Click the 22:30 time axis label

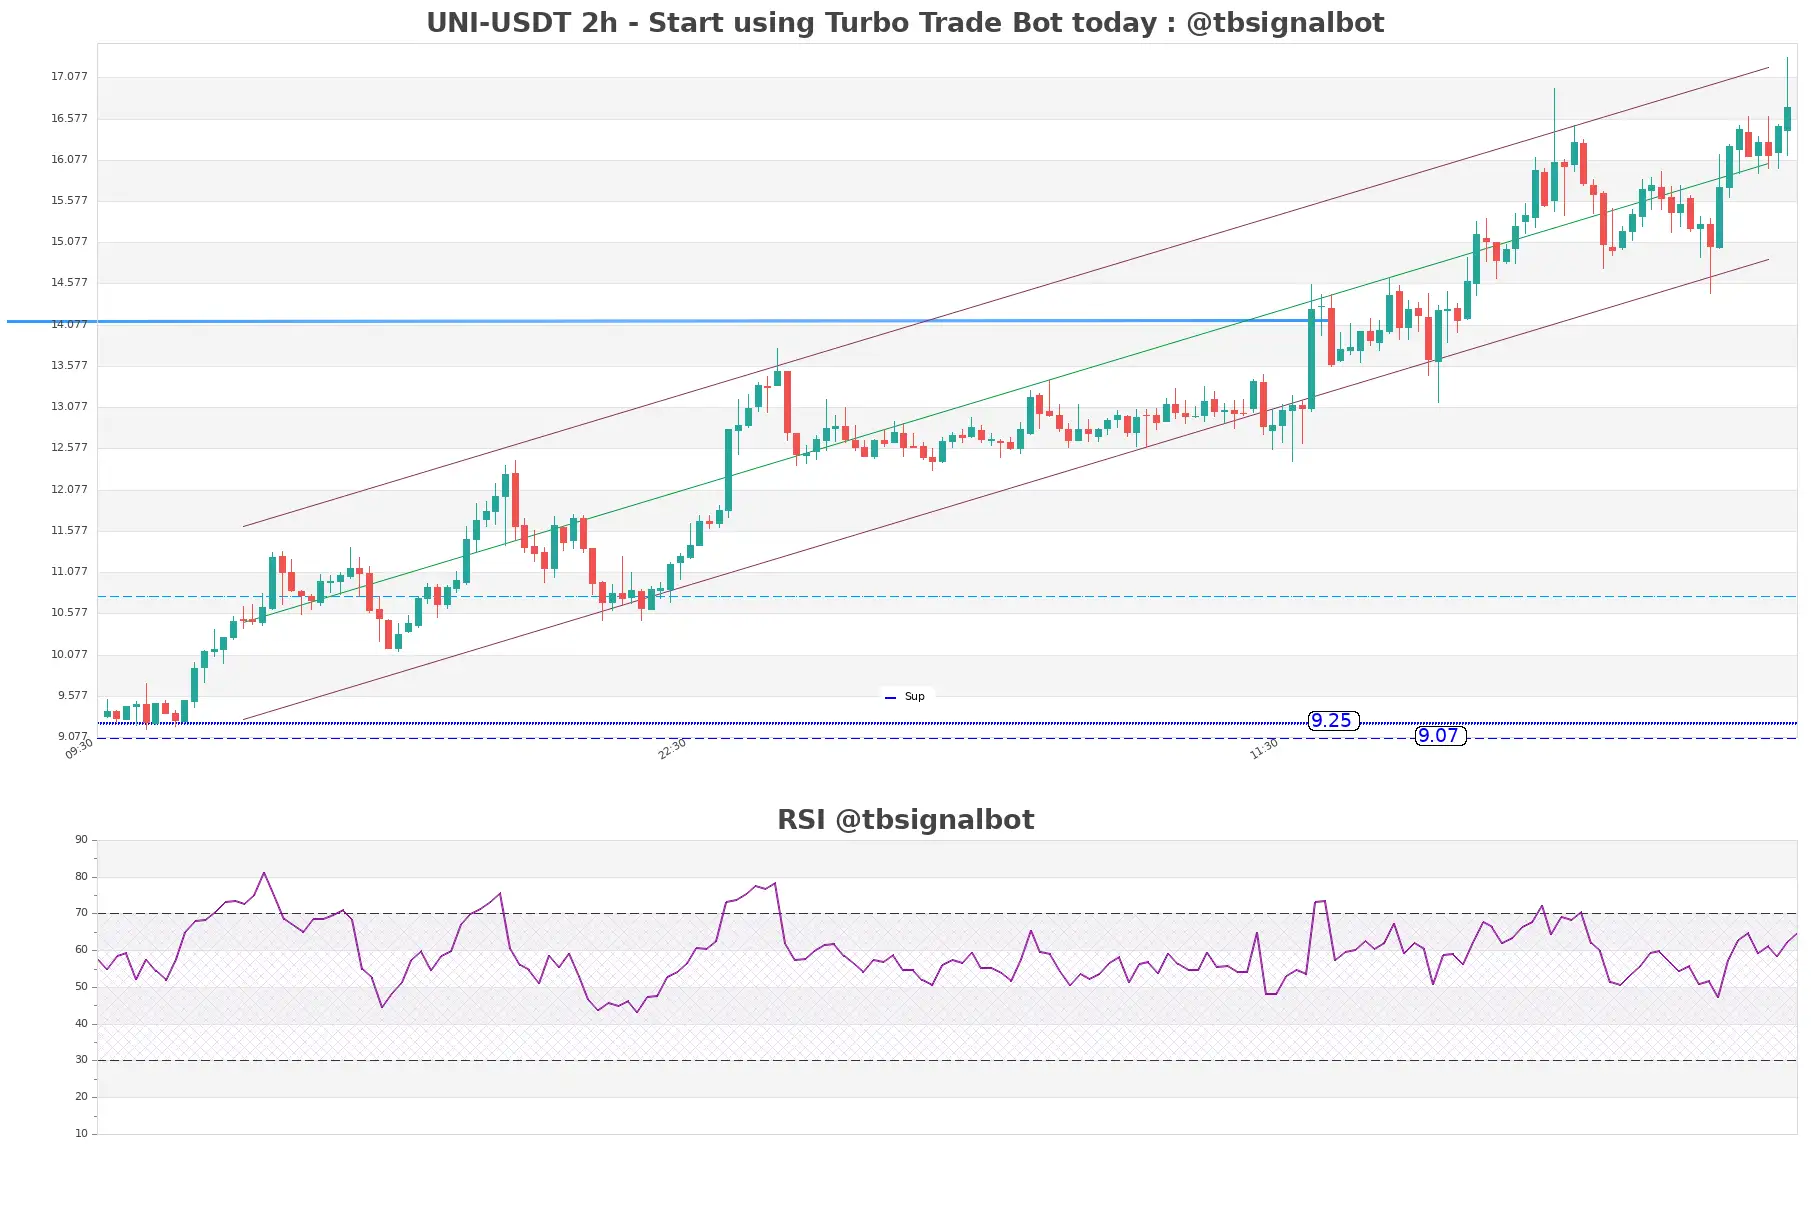(x=672, y=749)
